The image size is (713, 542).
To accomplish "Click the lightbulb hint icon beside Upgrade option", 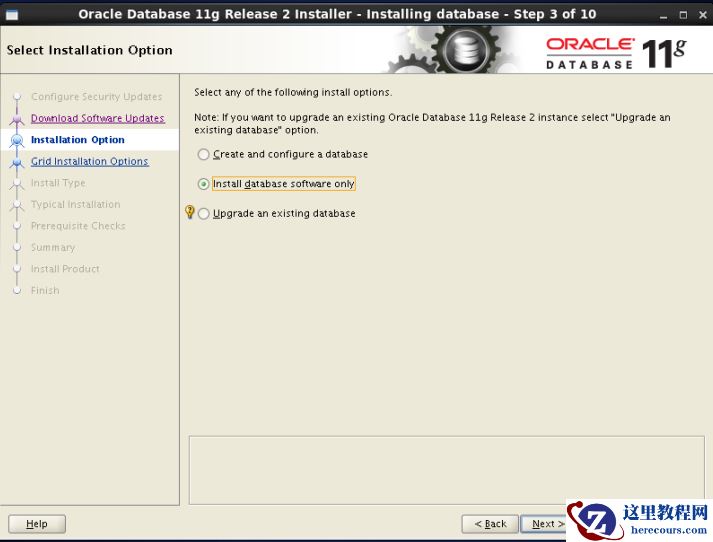I will click(x=190, y=212).
